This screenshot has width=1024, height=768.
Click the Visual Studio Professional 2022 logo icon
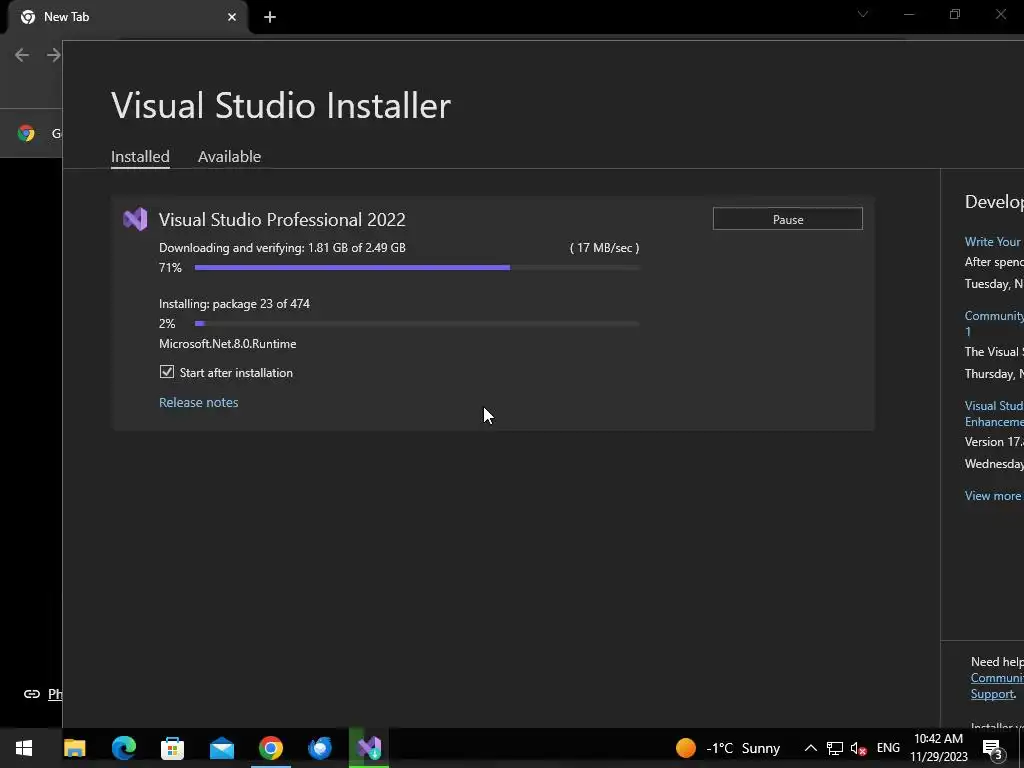point(135,219)
